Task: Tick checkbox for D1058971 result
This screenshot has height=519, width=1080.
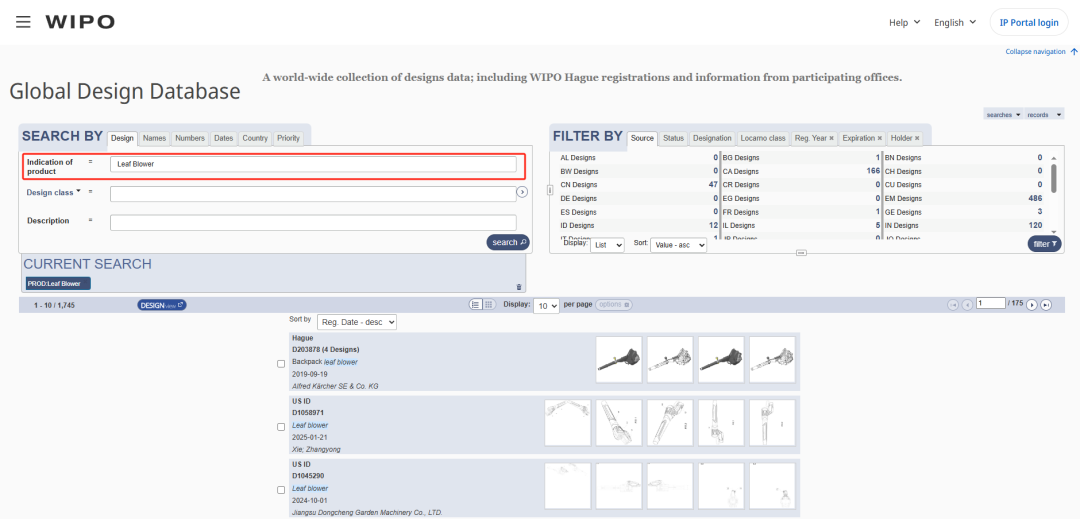Action: [281, 427]
